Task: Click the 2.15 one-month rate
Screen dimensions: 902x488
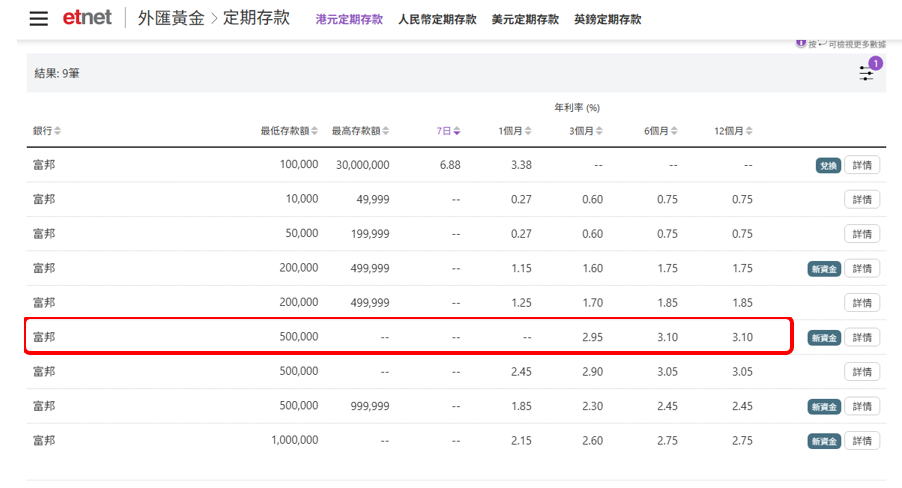Action: [x=521, y=441]
